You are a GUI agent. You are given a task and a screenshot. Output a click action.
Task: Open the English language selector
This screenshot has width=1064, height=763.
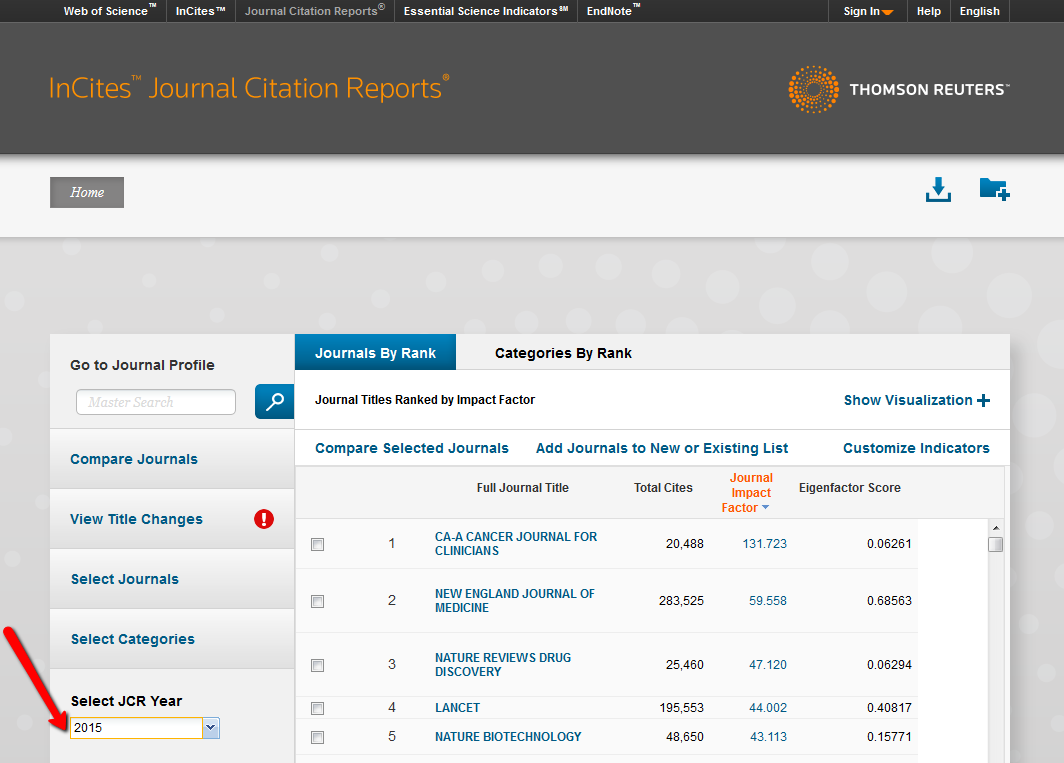[x=979, y=11]
